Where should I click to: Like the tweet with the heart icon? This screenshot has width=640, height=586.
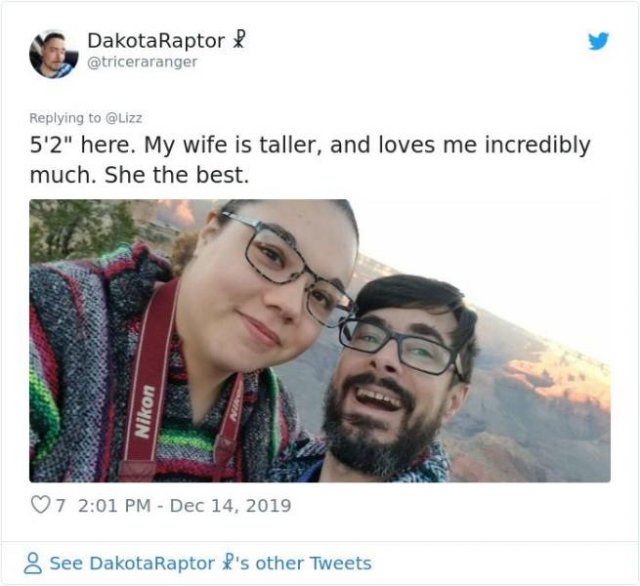40,505
